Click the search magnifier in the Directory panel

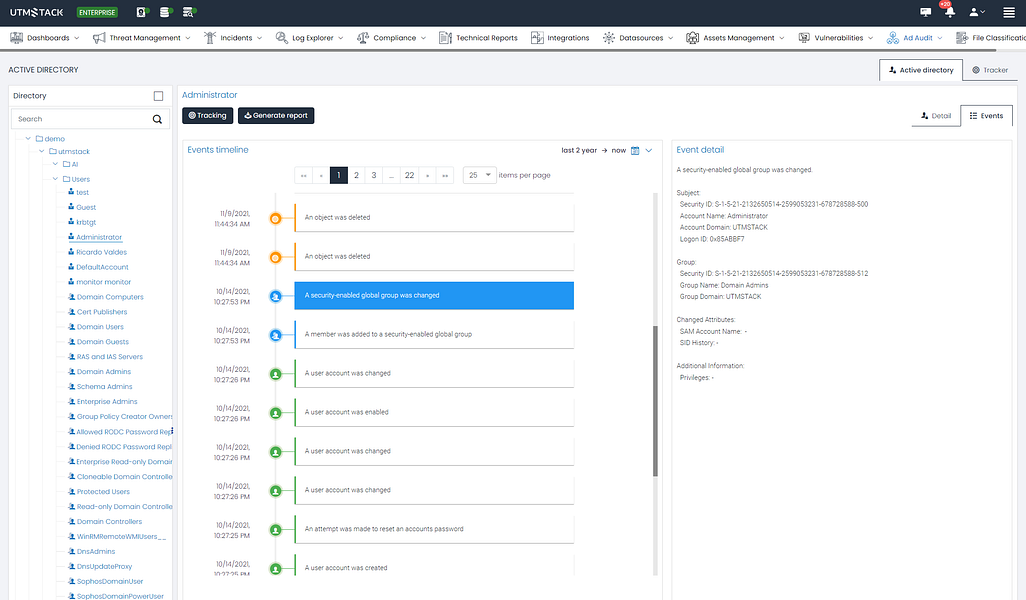(x=157, y=118)
